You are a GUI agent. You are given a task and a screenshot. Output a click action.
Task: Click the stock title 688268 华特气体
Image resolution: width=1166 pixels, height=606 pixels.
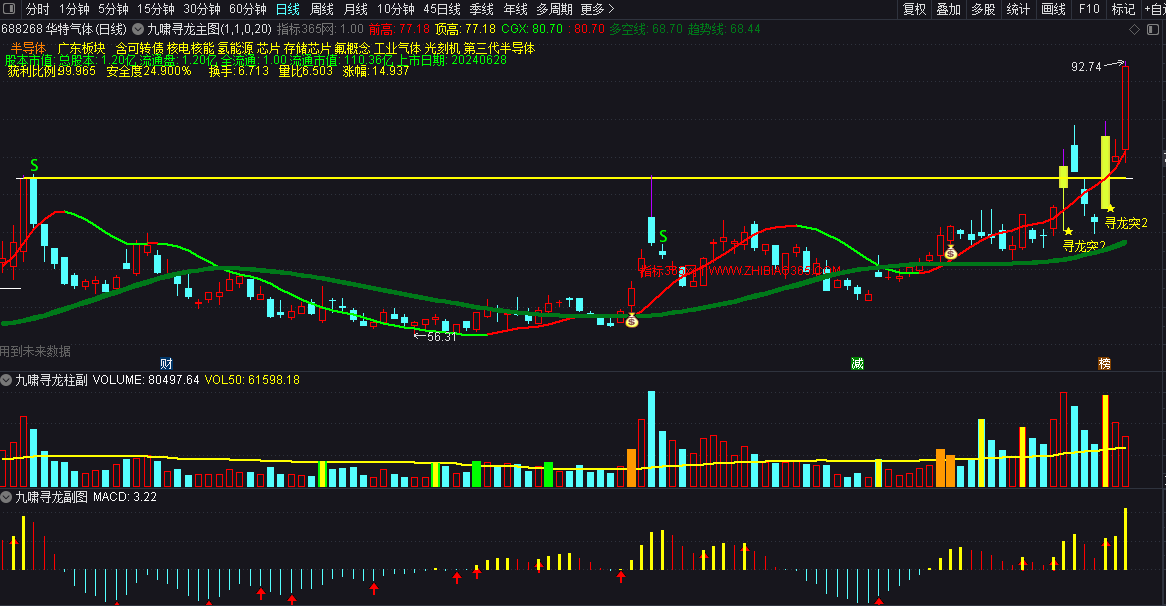(64, 29)
